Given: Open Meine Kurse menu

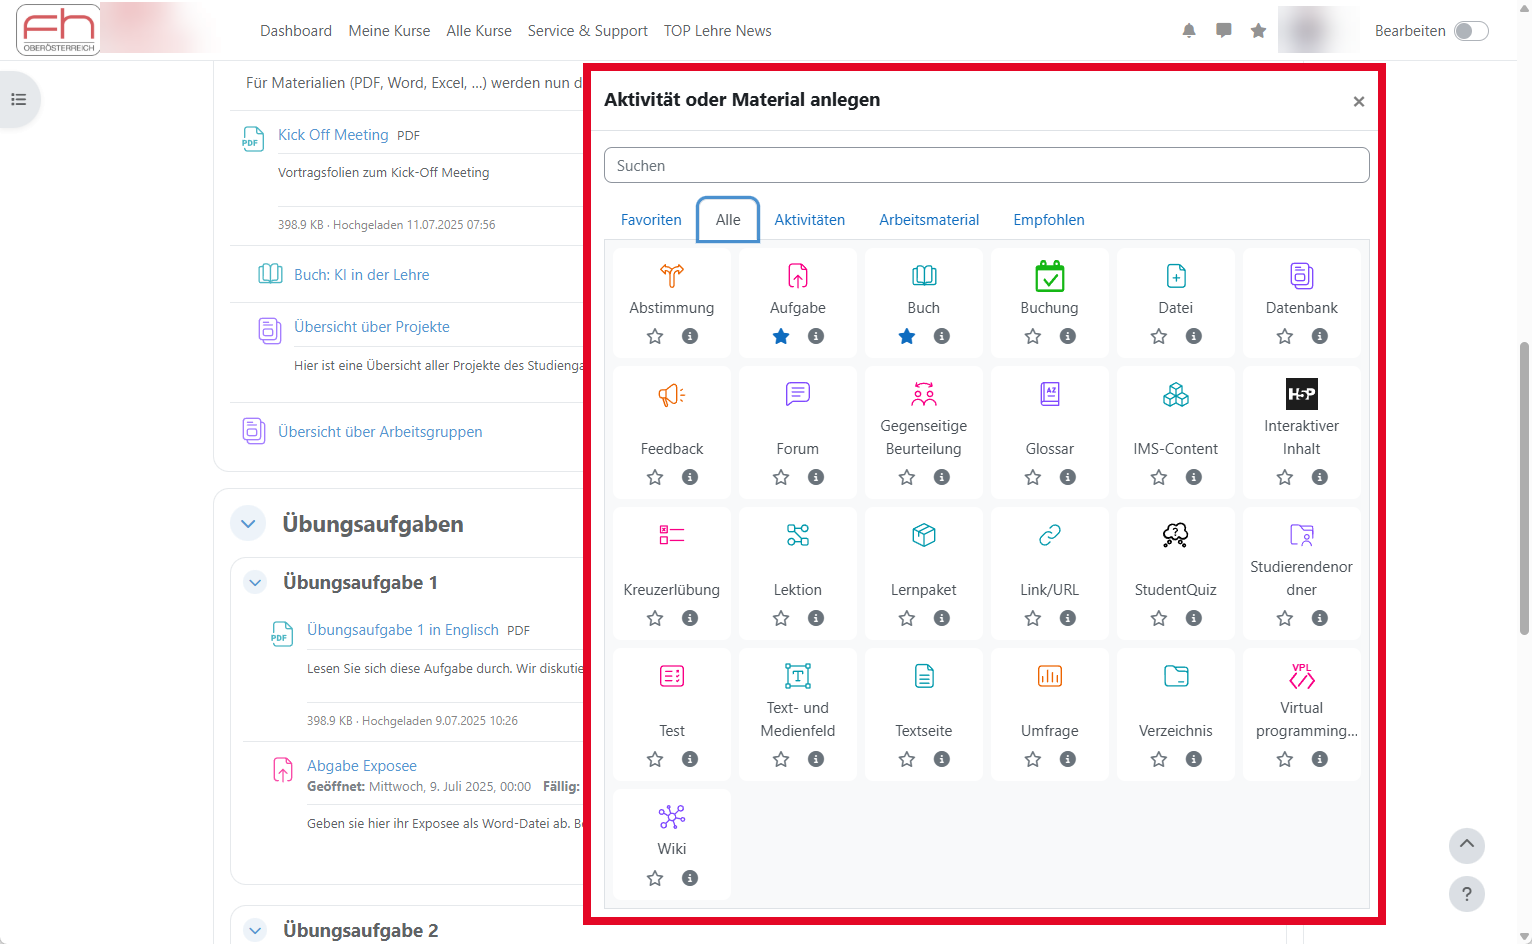Looking at the screenshot, I should (389, 31).
